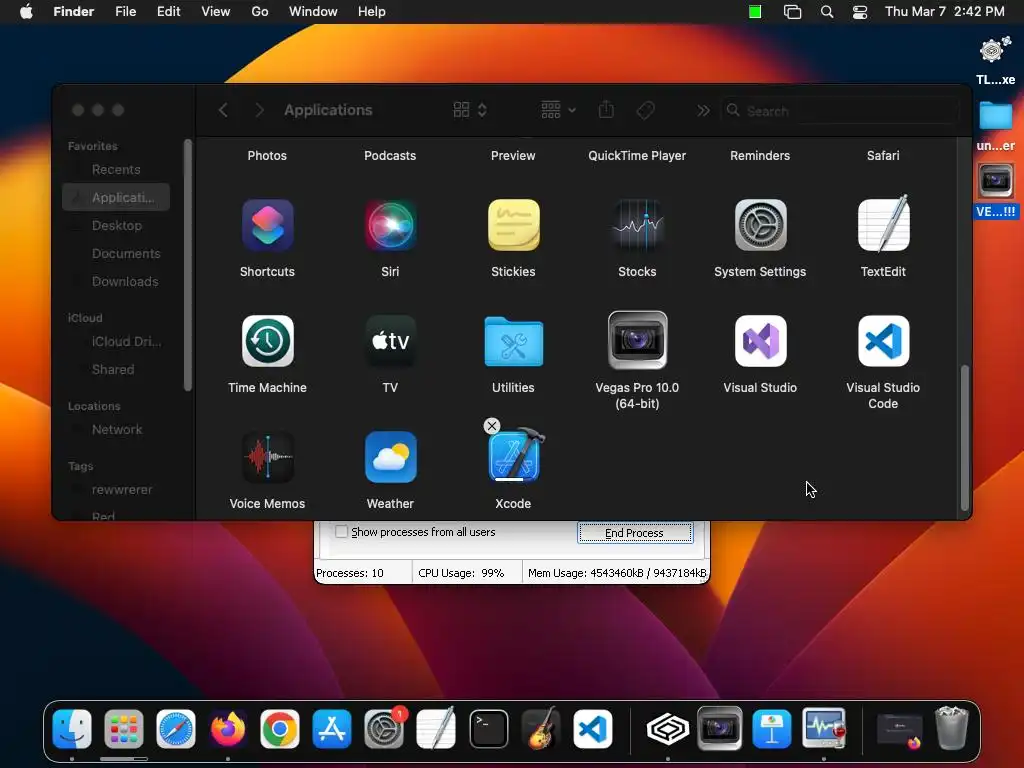The image size is (1024, 768).
Task: Open Activity Monitor from the Dock
Action: 824,729
